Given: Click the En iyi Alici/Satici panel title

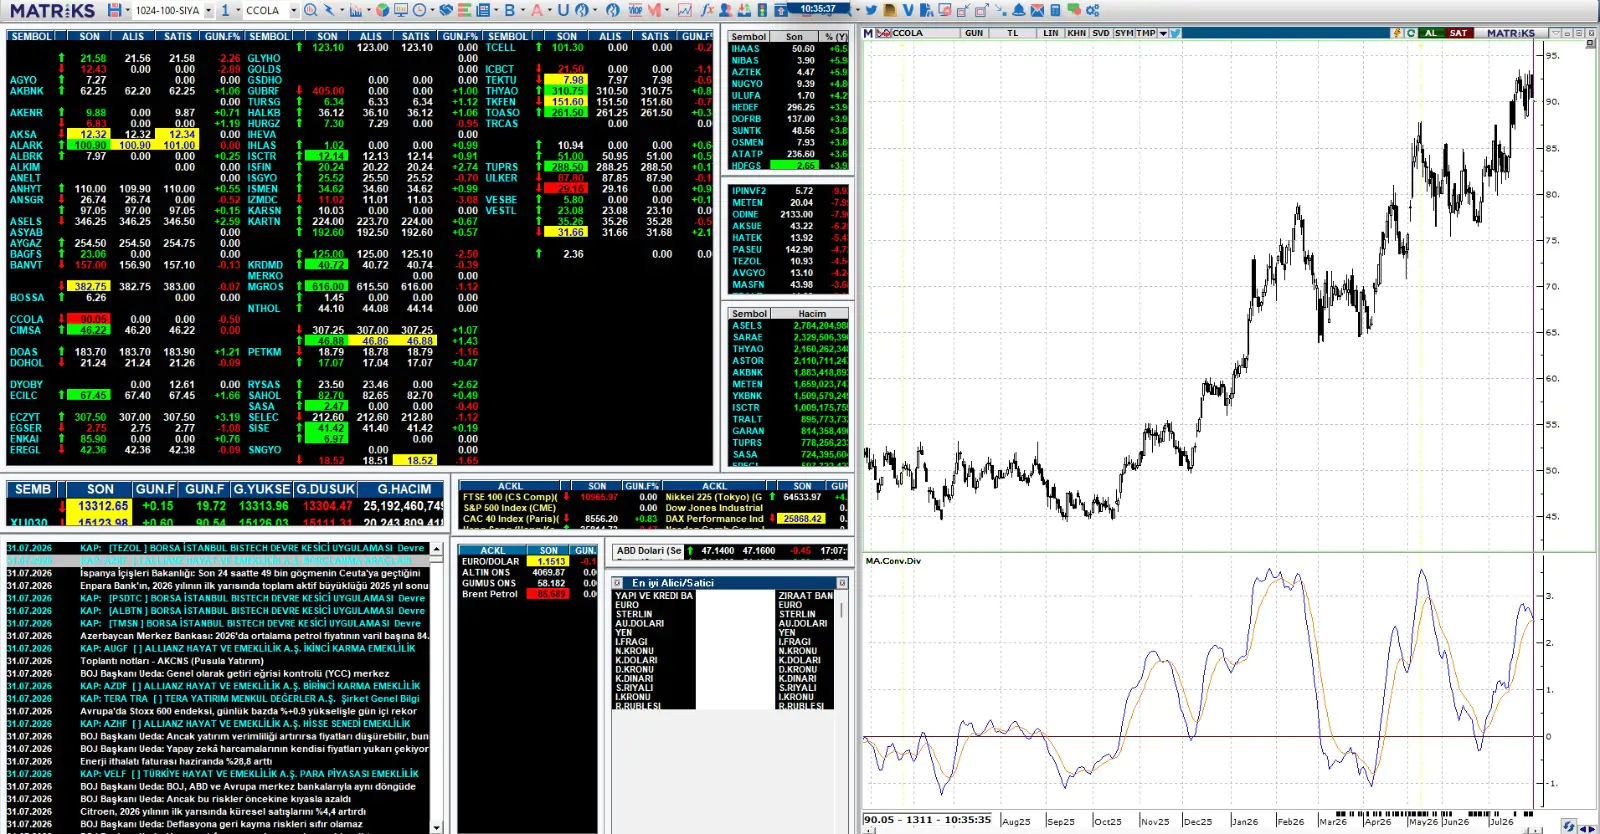Looking at the screenshot, I should pos(672,583).
